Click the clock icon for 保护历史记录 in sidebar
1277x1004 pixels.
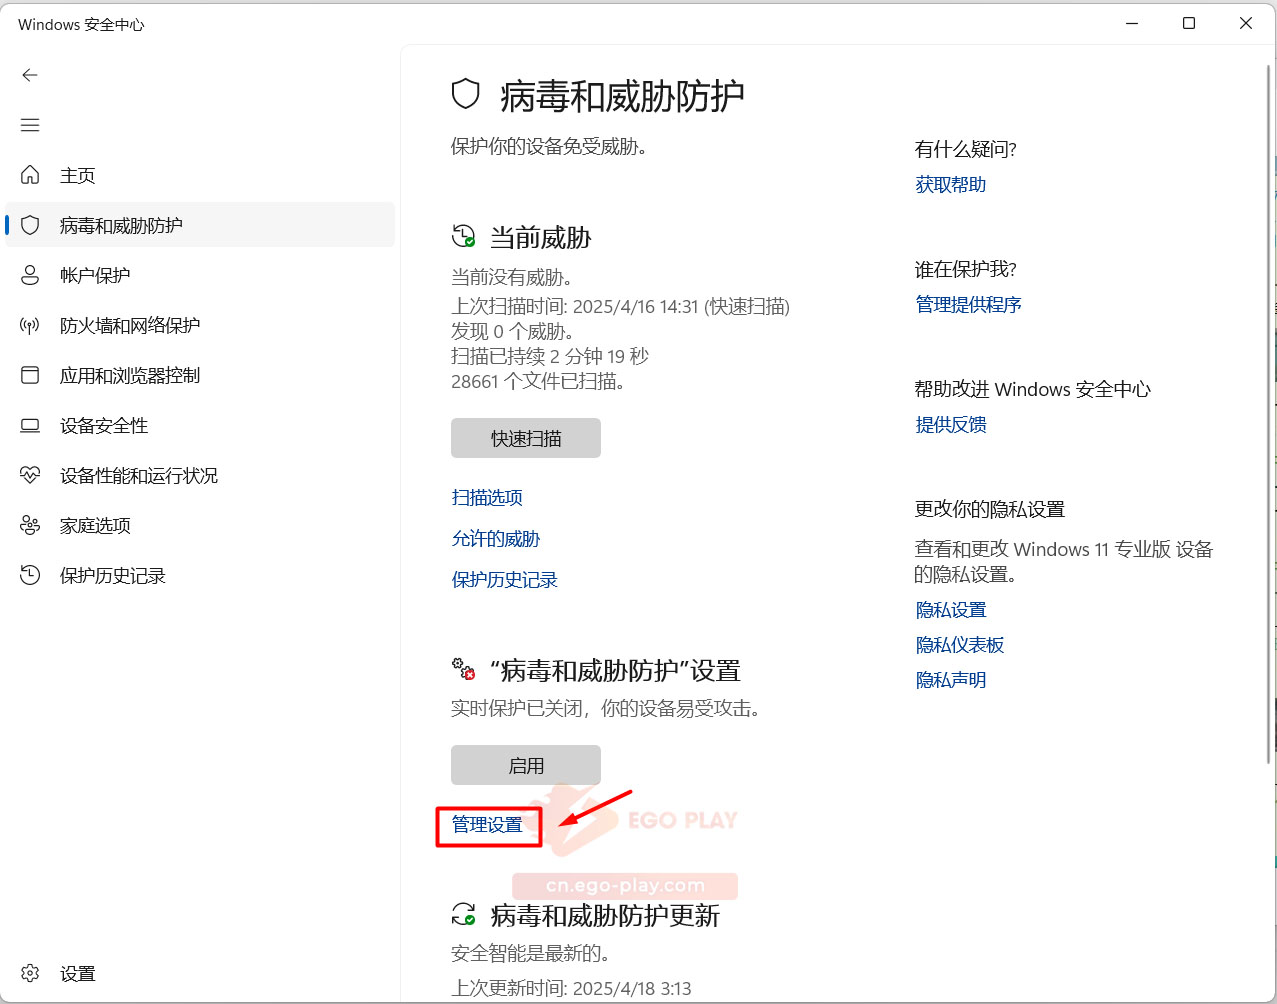coord(30,575)
